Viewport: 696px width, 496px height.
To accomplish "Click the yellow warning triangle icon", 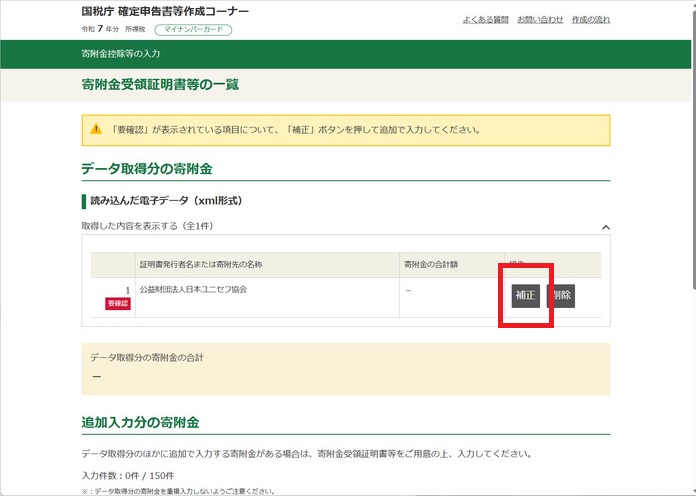I will tap(96, 130).
